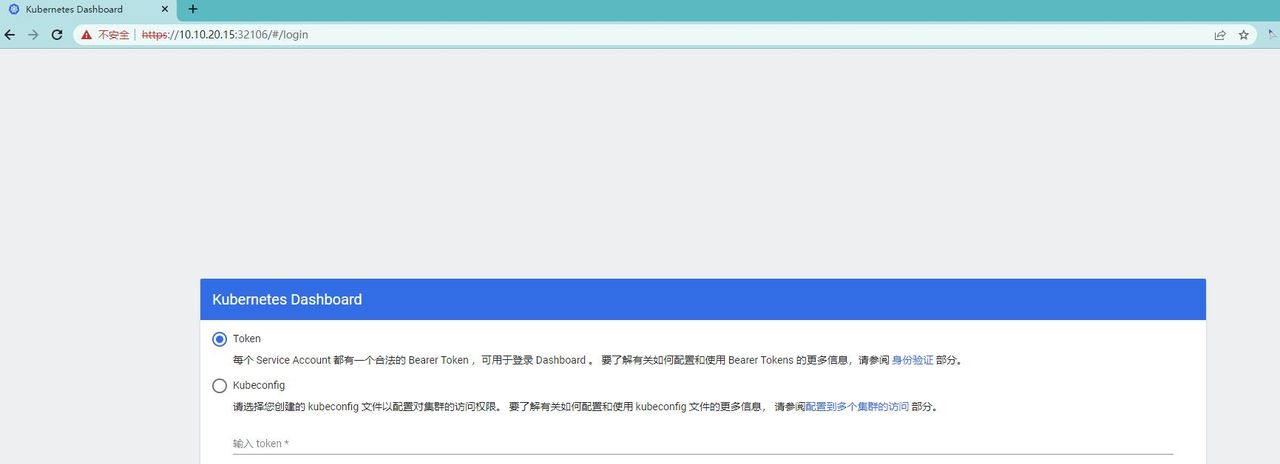Viewport: 1280px width, 464px height.
Task: Click the share page icon in address bar
Action: (x=1220, y=34)
